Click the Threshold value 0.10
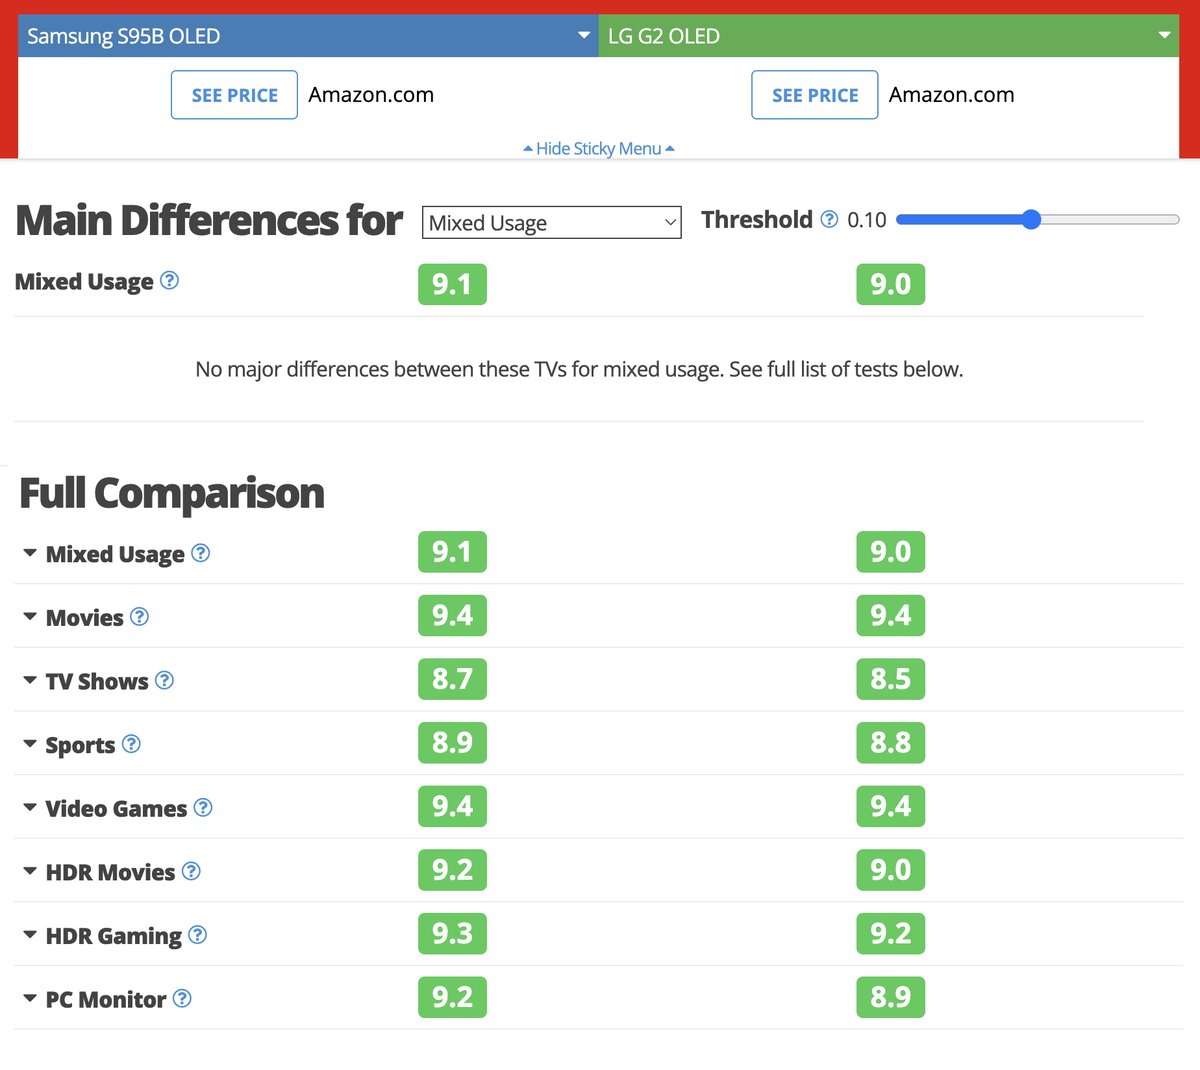Screen dimensions: 1200x1070 coord(867,220)
